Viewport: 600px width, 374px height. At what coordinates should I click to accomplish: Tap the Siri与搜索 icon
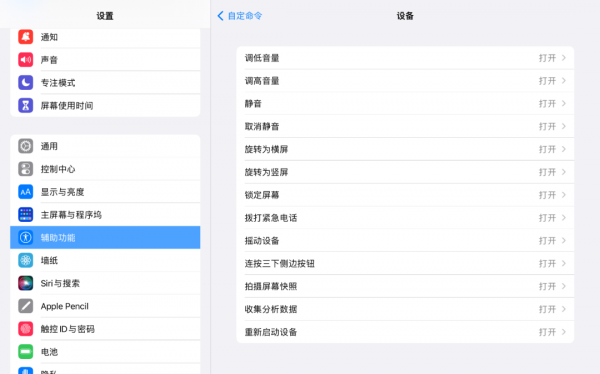[x=26, y=283]
